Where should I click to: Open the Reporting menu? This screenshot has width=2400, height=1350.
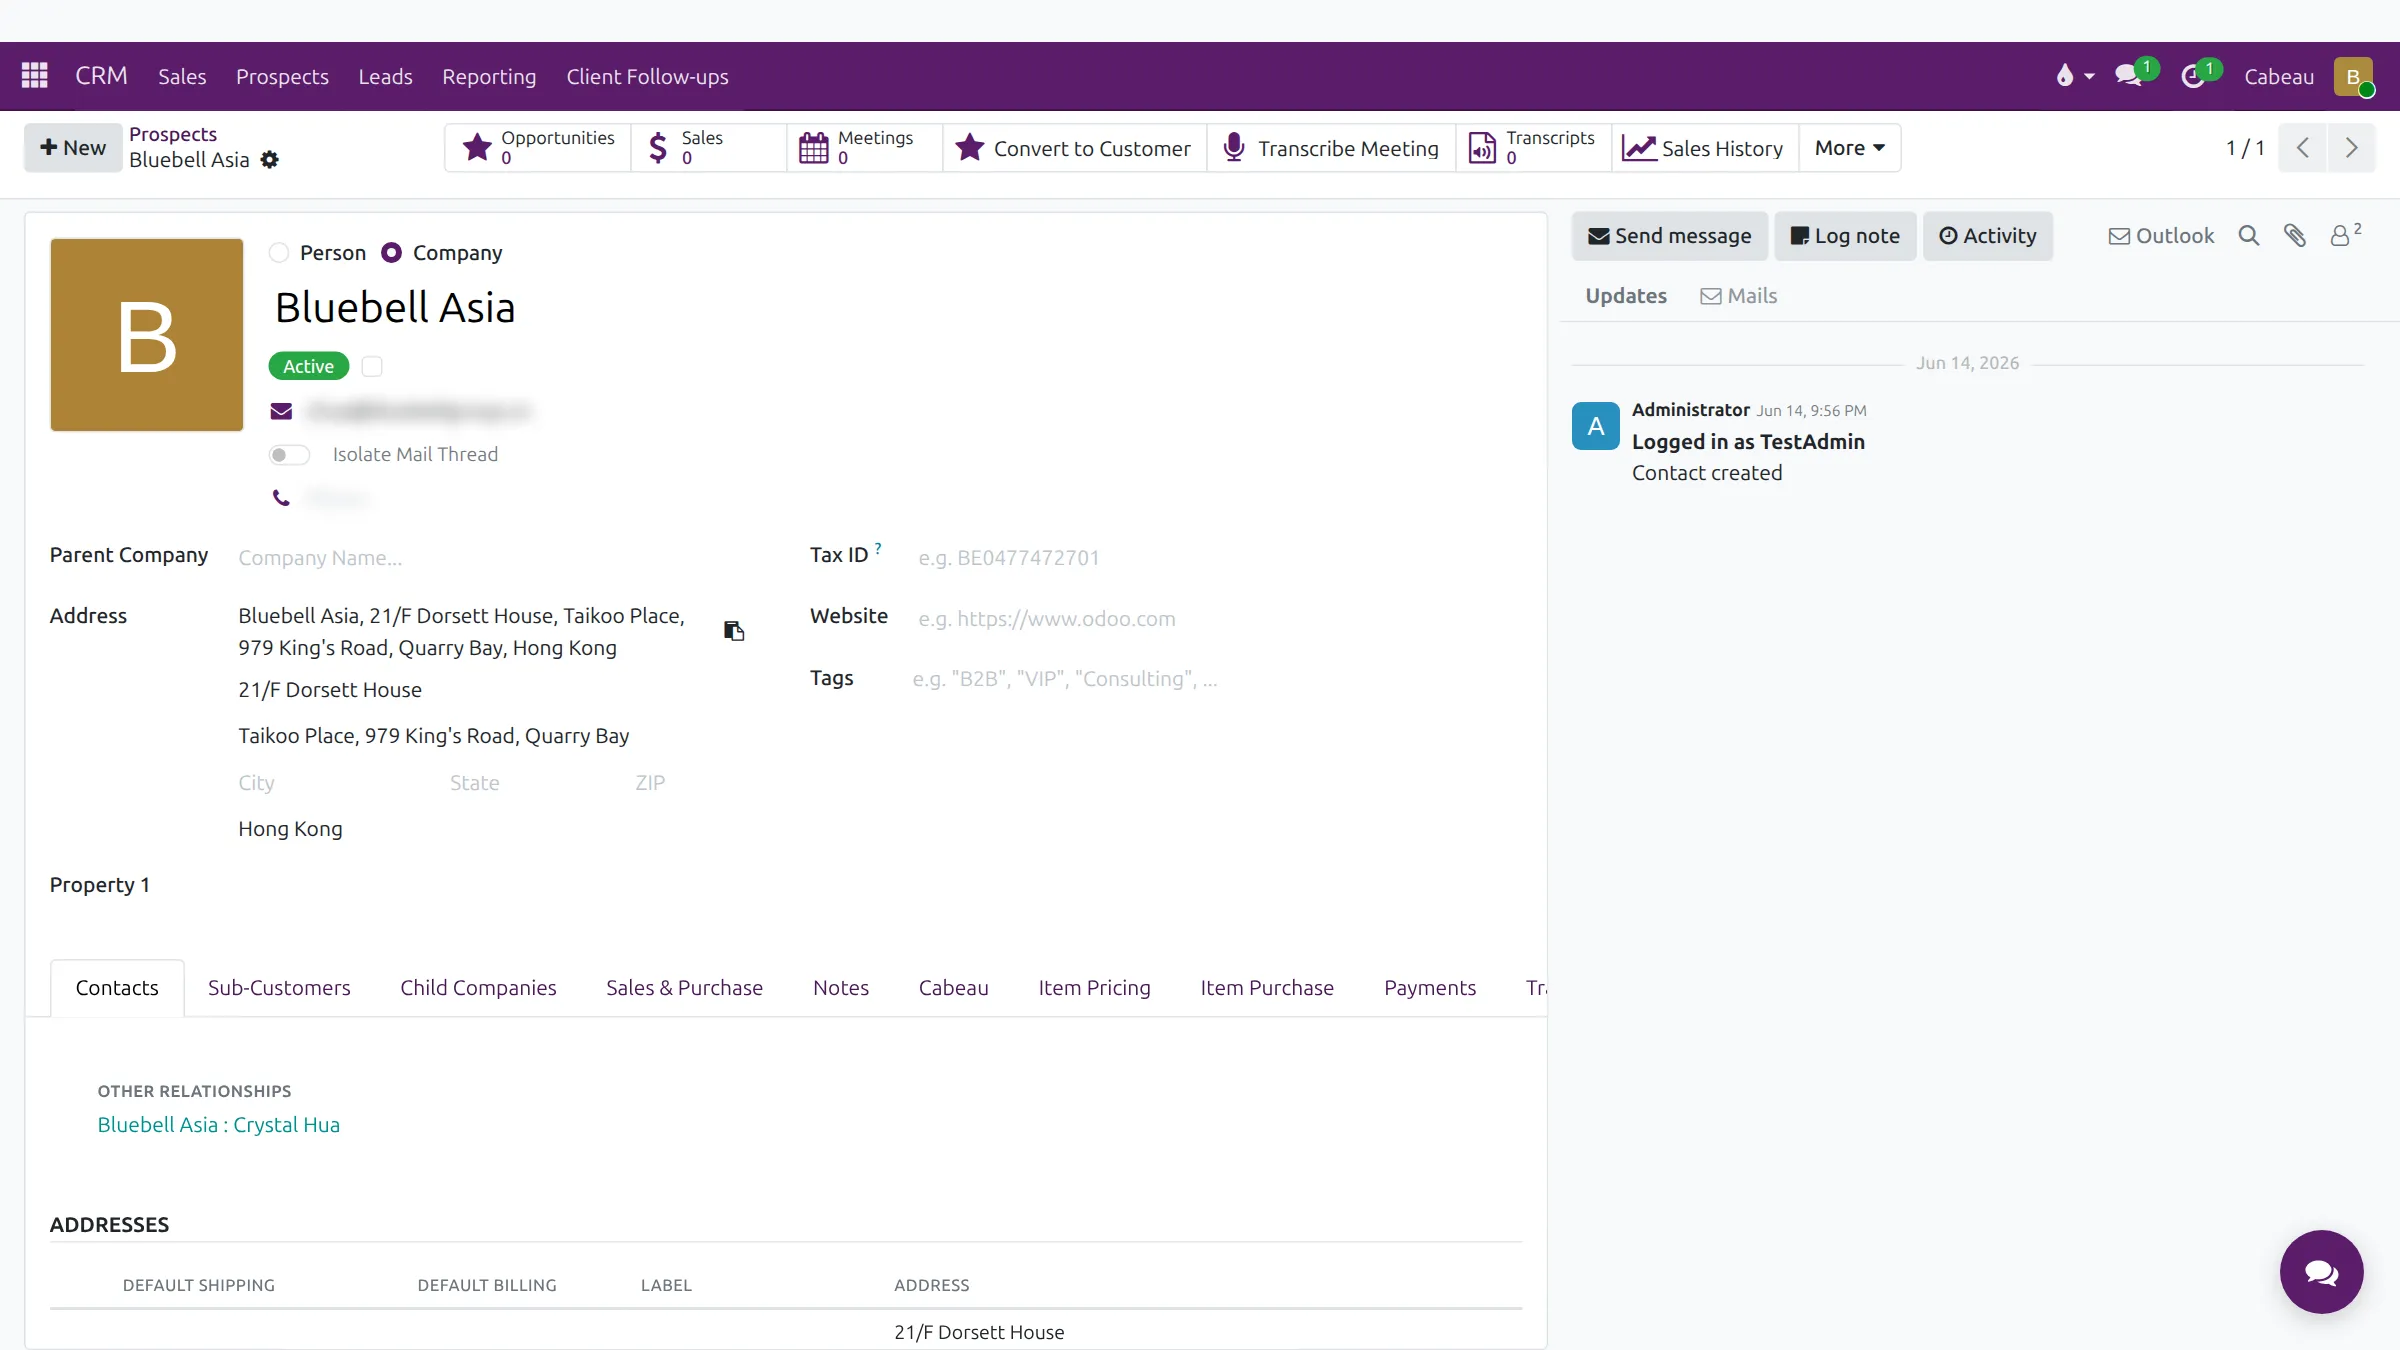click(x=489, y=76)
